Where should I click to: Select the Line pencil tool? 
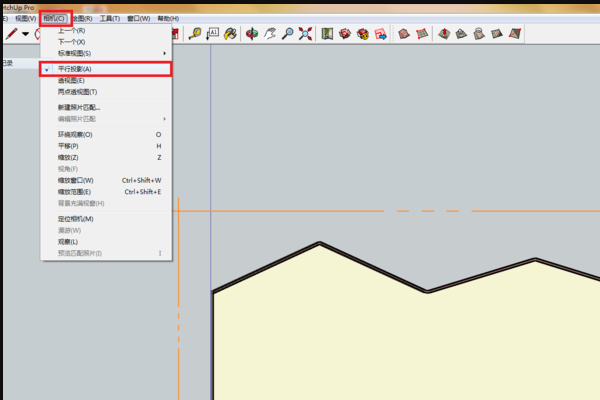(x=11, y=34)
